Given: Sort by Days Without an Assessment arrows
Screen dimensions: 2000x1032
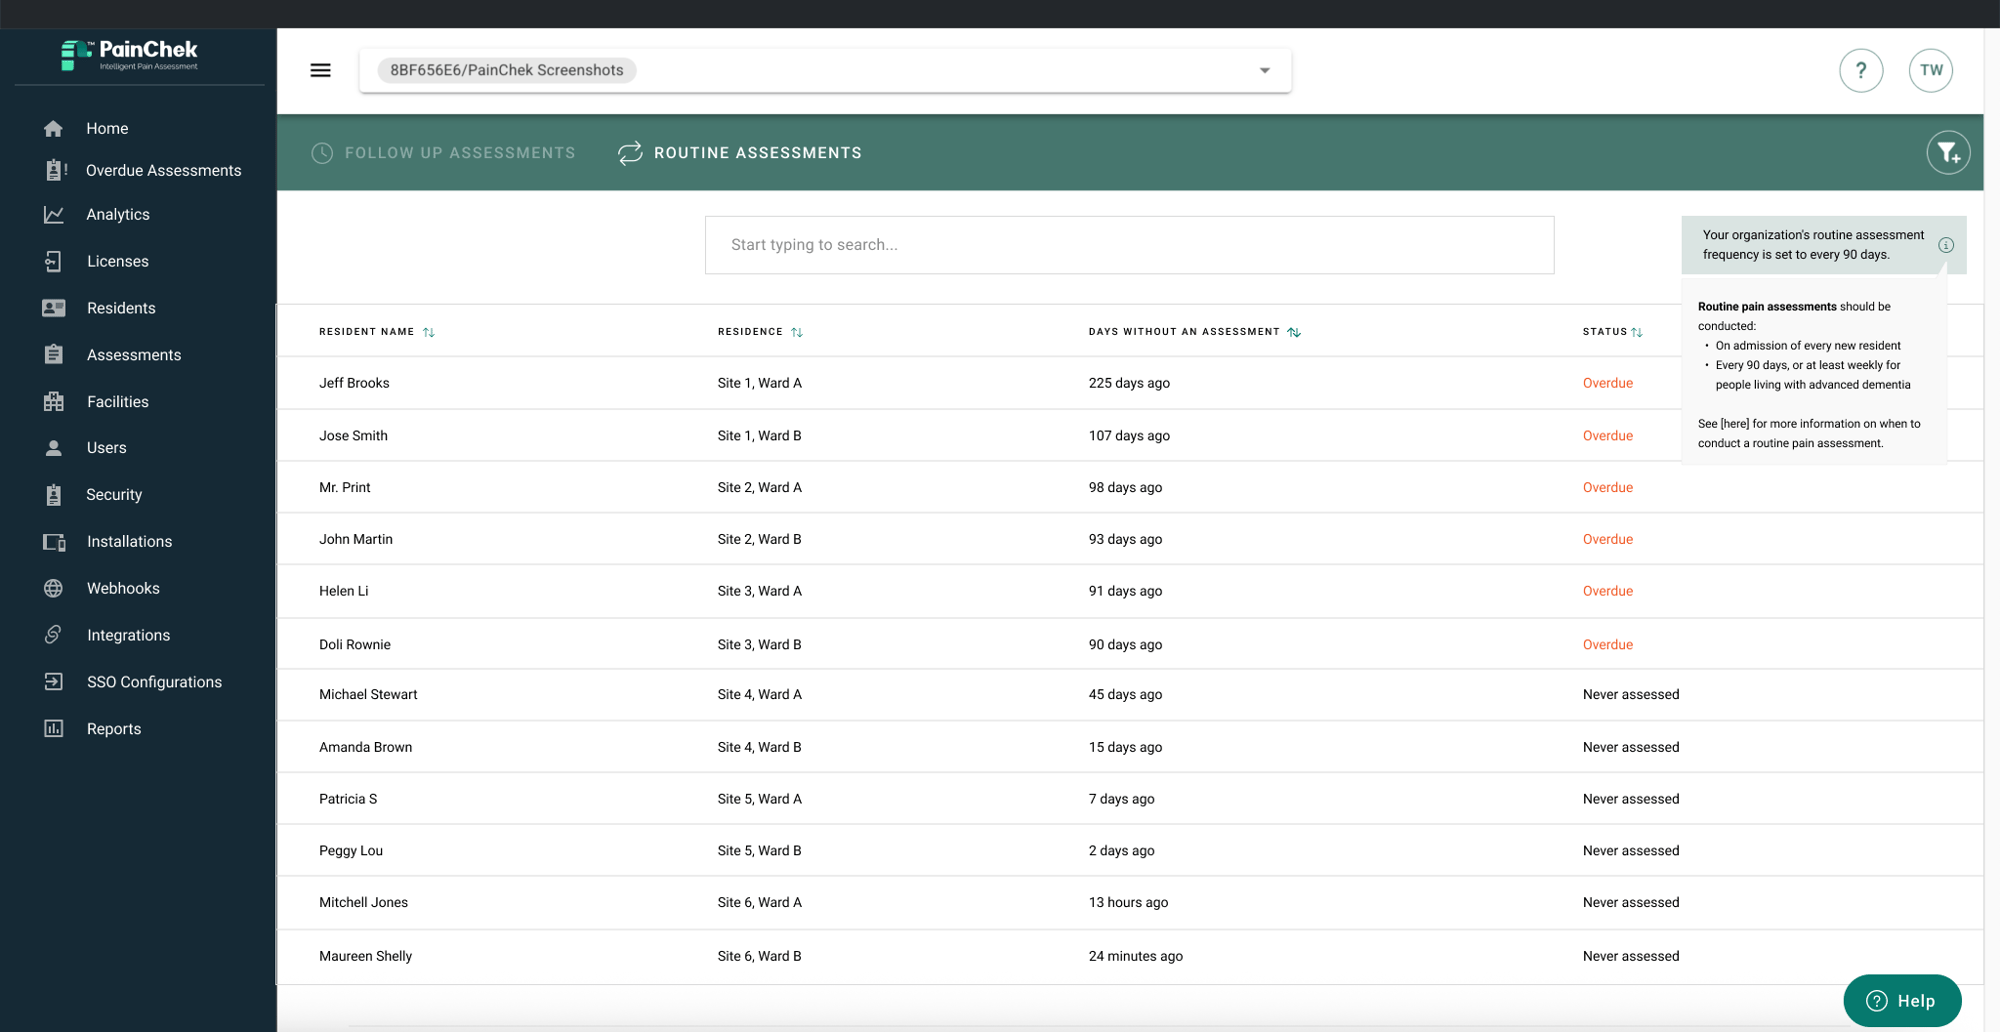Looking at the screenshot, I should [1294, 332].
